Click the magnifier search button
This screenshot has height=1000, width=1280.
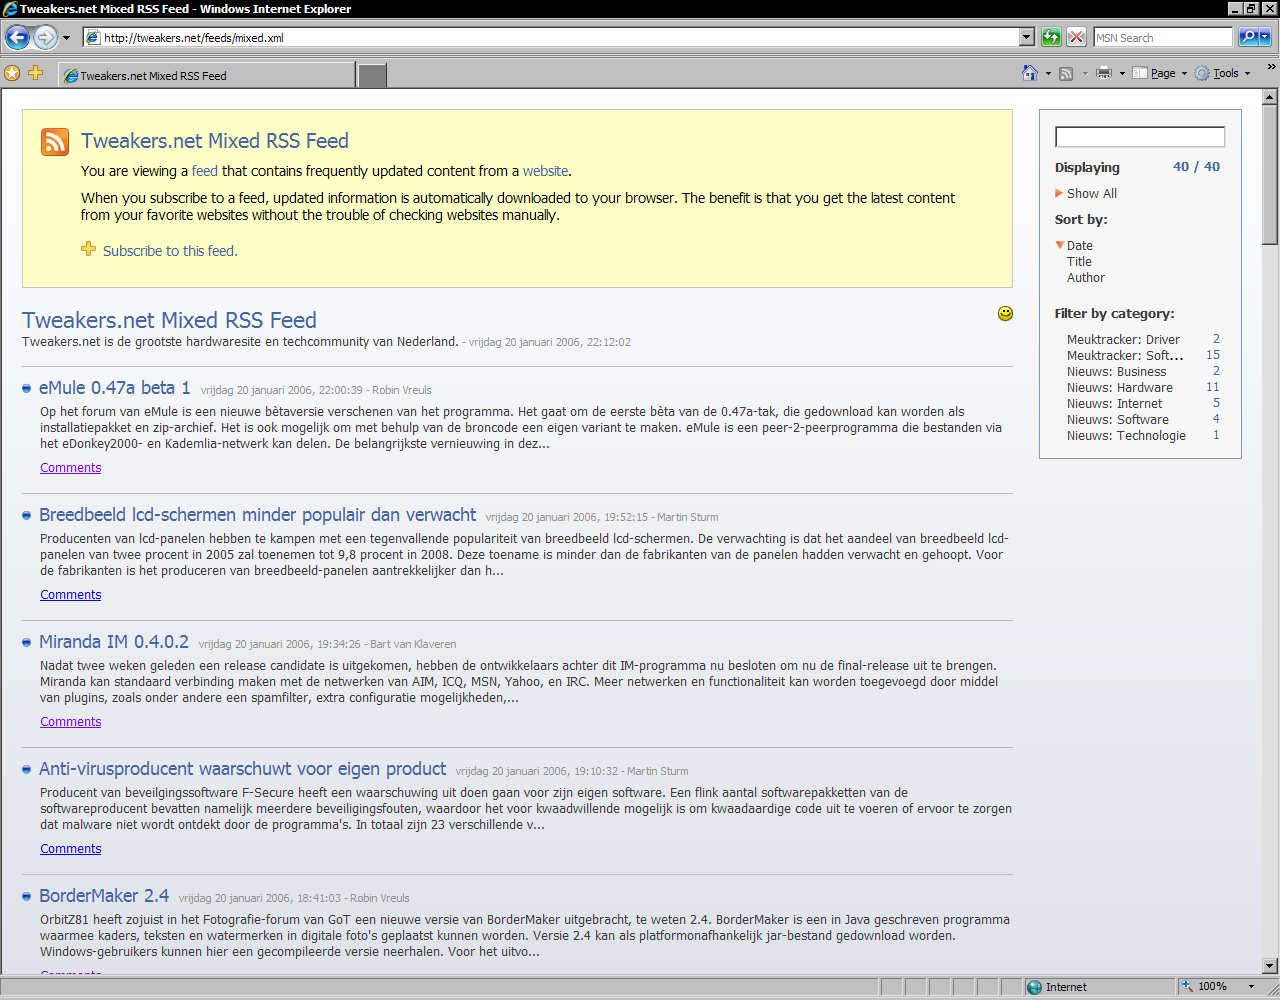(x=1247, y=38)
